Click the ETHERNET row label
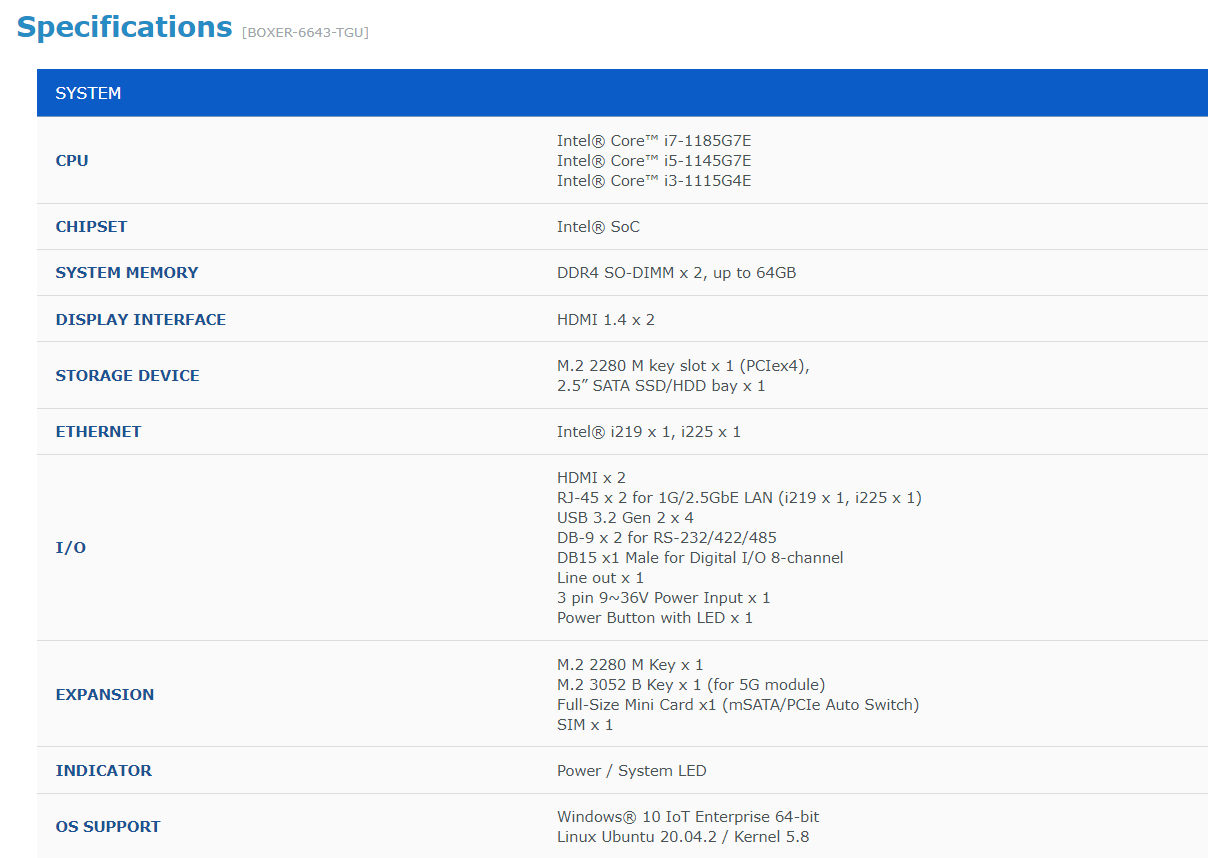The image size is (1208, 858). tap(99, 432)
